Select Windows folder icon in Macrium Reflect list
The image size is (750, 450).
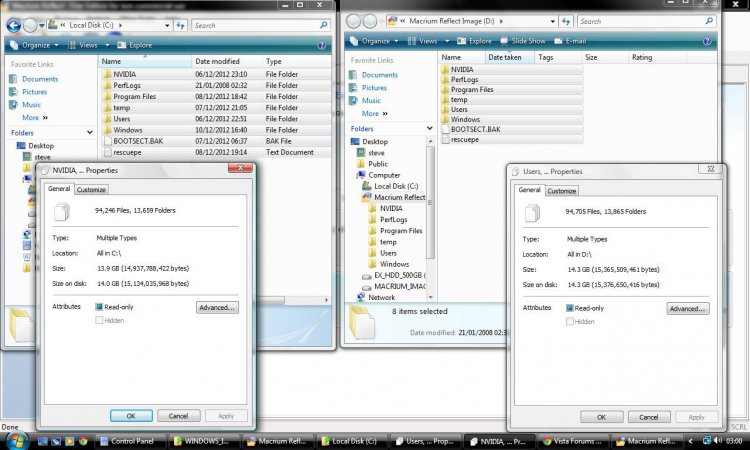pos(445,120)
